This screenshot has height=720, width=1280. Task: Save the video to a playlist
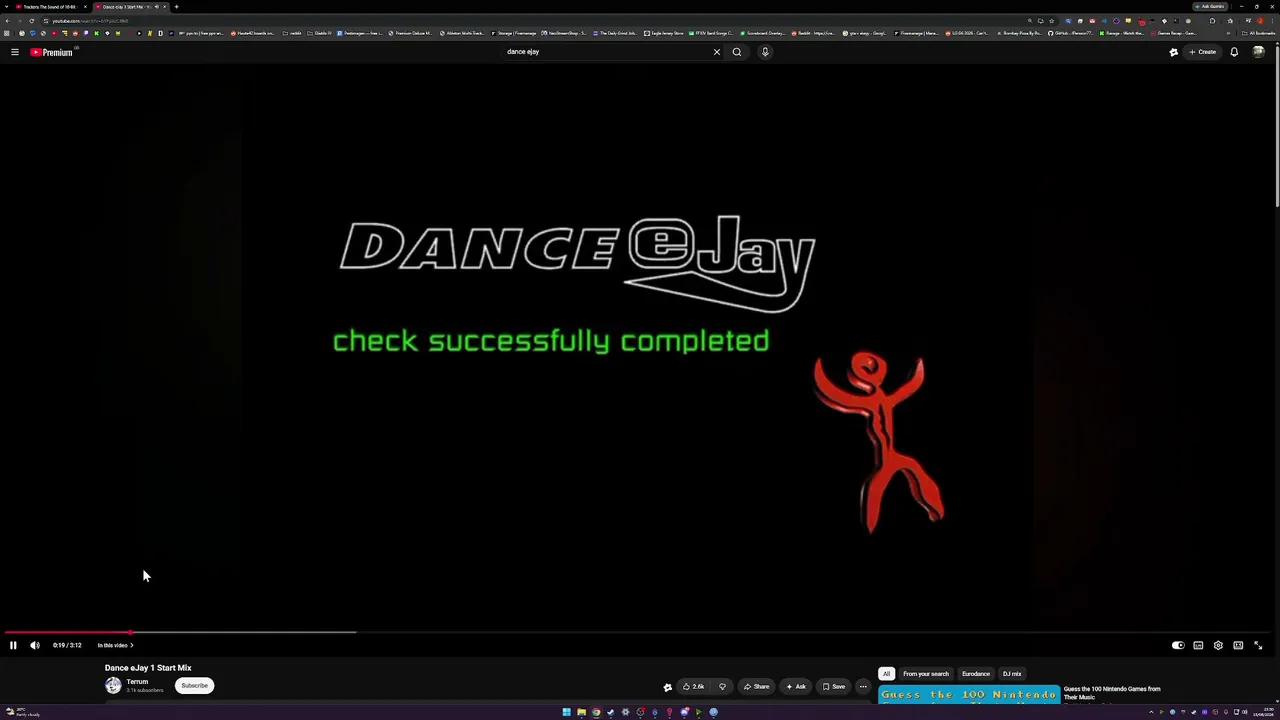pyautogui.click(x=834, y=686)
